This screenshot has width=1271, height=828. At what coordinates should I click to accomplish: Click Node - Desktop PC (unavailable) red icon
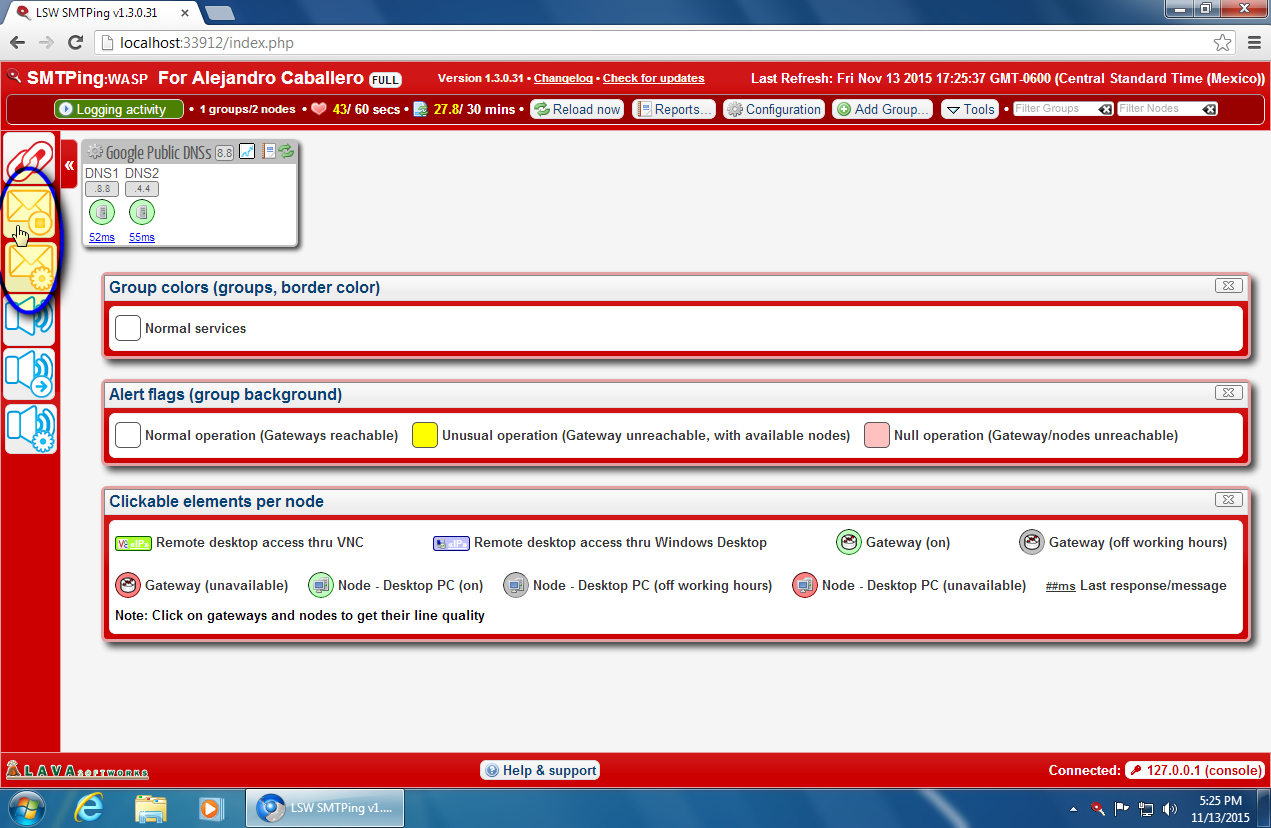(x=804, y=585)
